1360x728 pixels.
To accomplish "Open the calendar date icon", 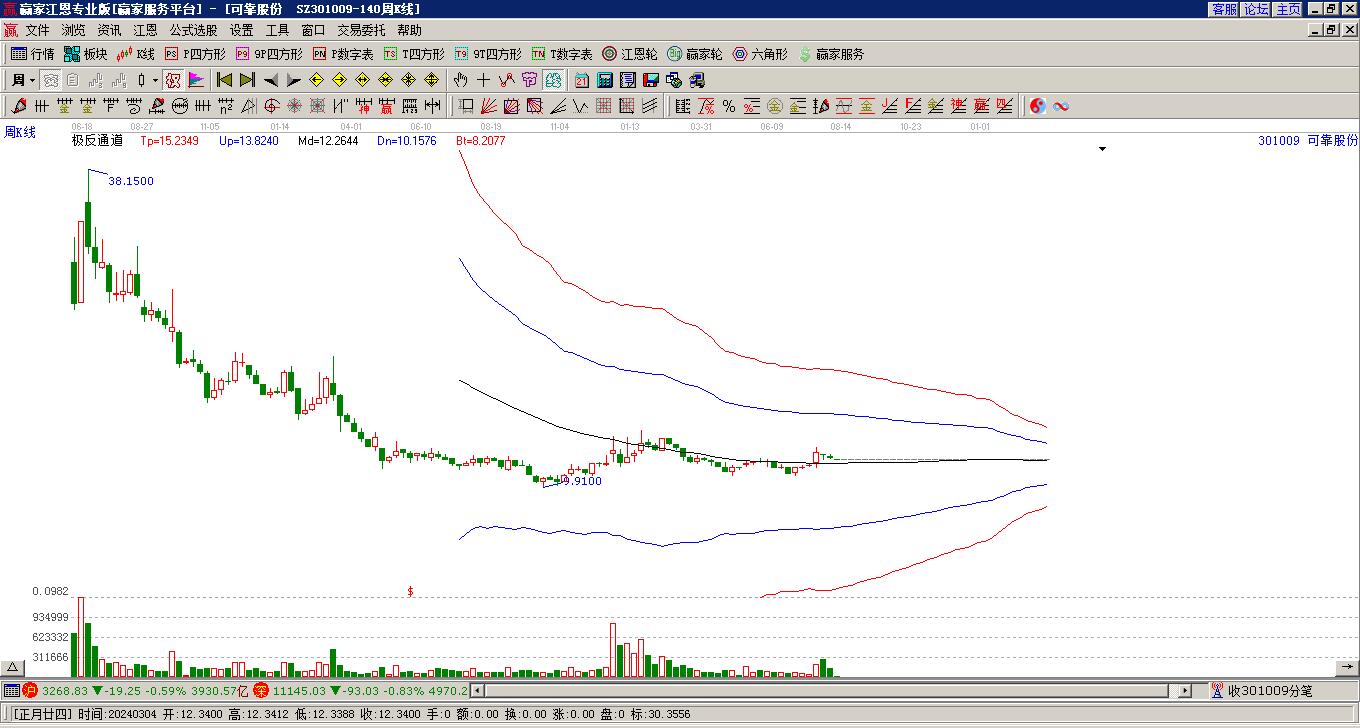I will pyautogui.click(x=582, y=80).
